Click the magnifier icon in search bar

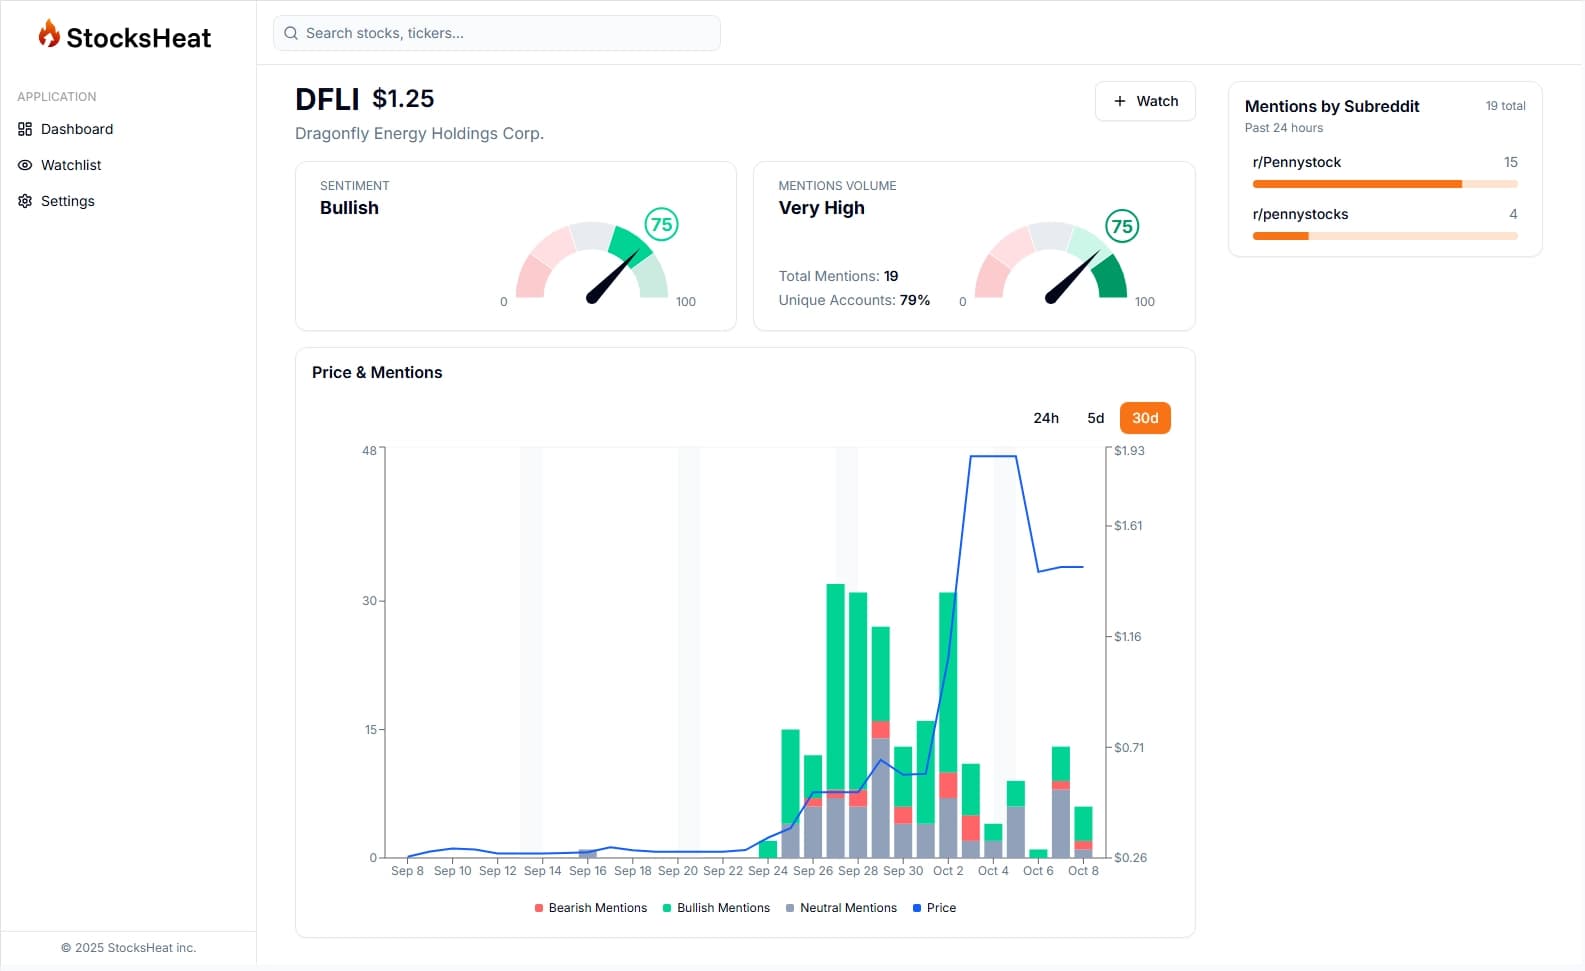coord(291,33)
